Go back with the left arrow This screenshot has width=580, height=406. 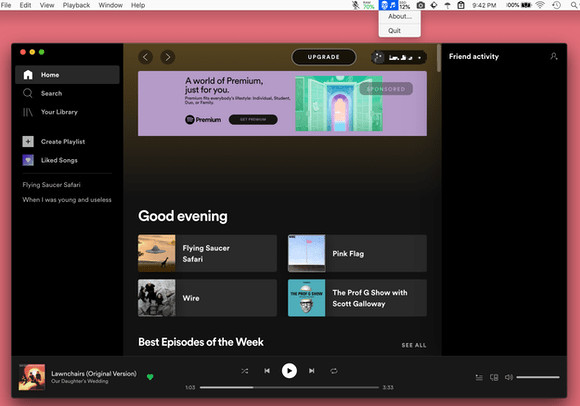tap(145, 57)
